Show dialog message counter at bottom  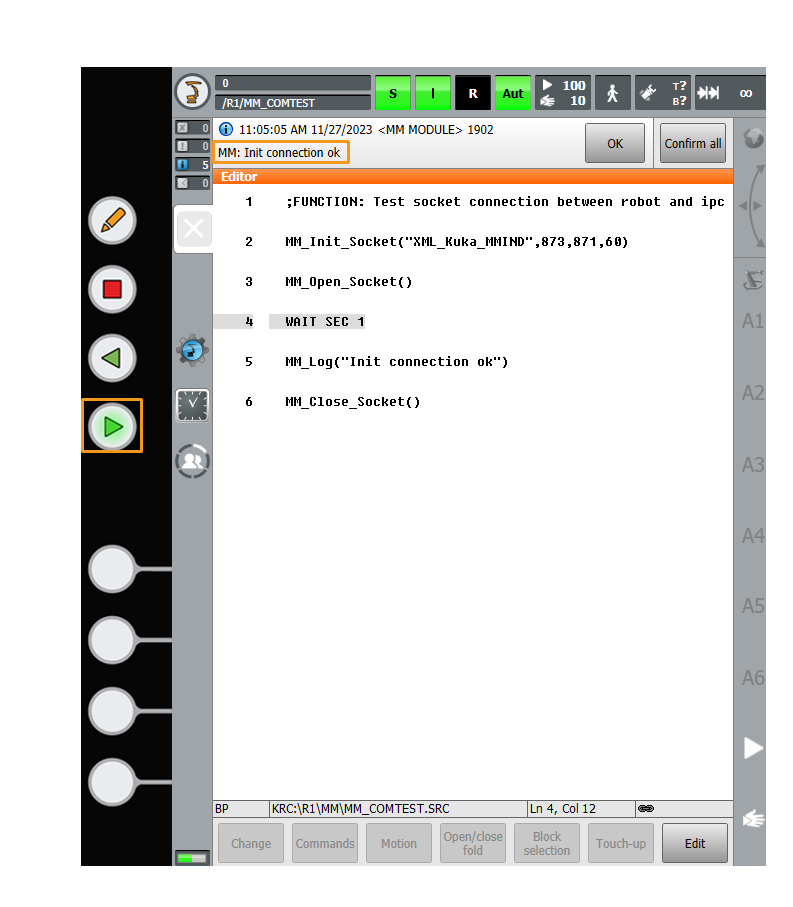(193, 183)
